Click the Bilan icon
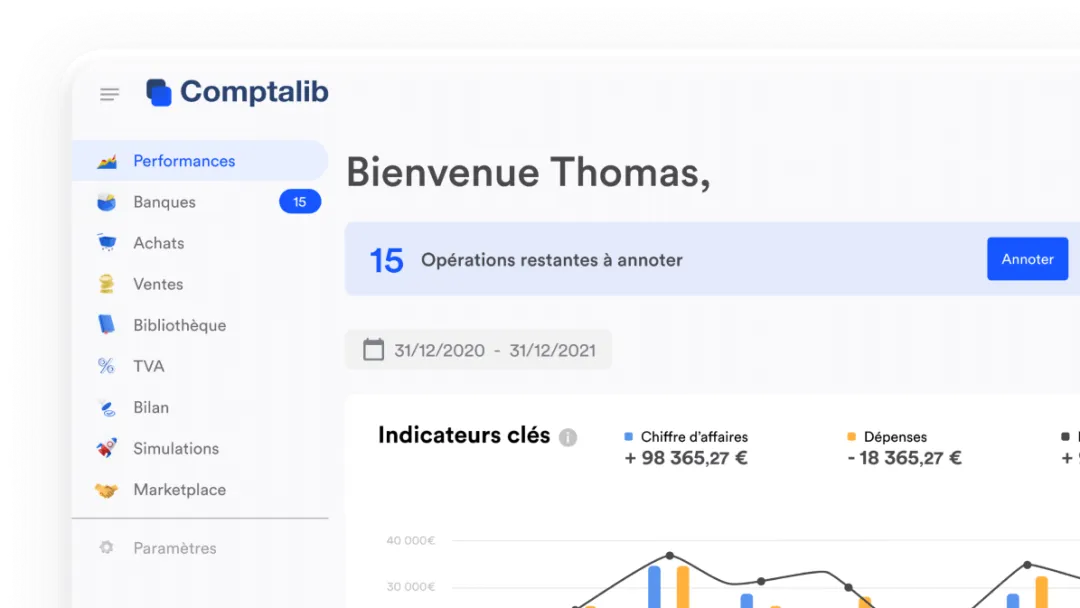 [x=107, y=408]
